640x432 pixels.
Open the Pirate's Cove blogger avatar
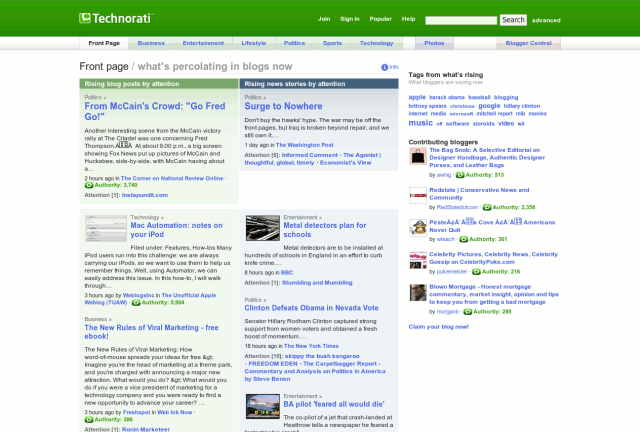click(418, 228)
